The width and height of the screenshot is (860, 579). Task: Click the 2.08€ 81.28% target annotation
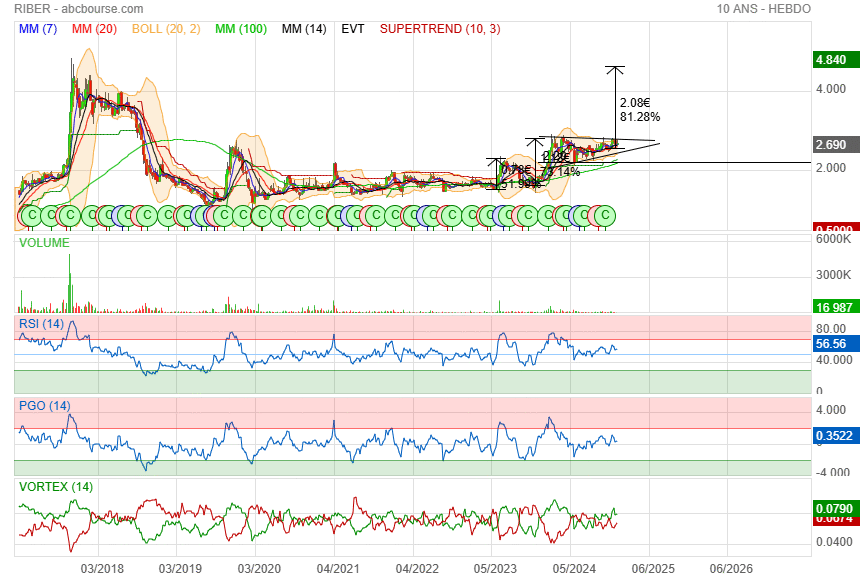pos(639,110)
